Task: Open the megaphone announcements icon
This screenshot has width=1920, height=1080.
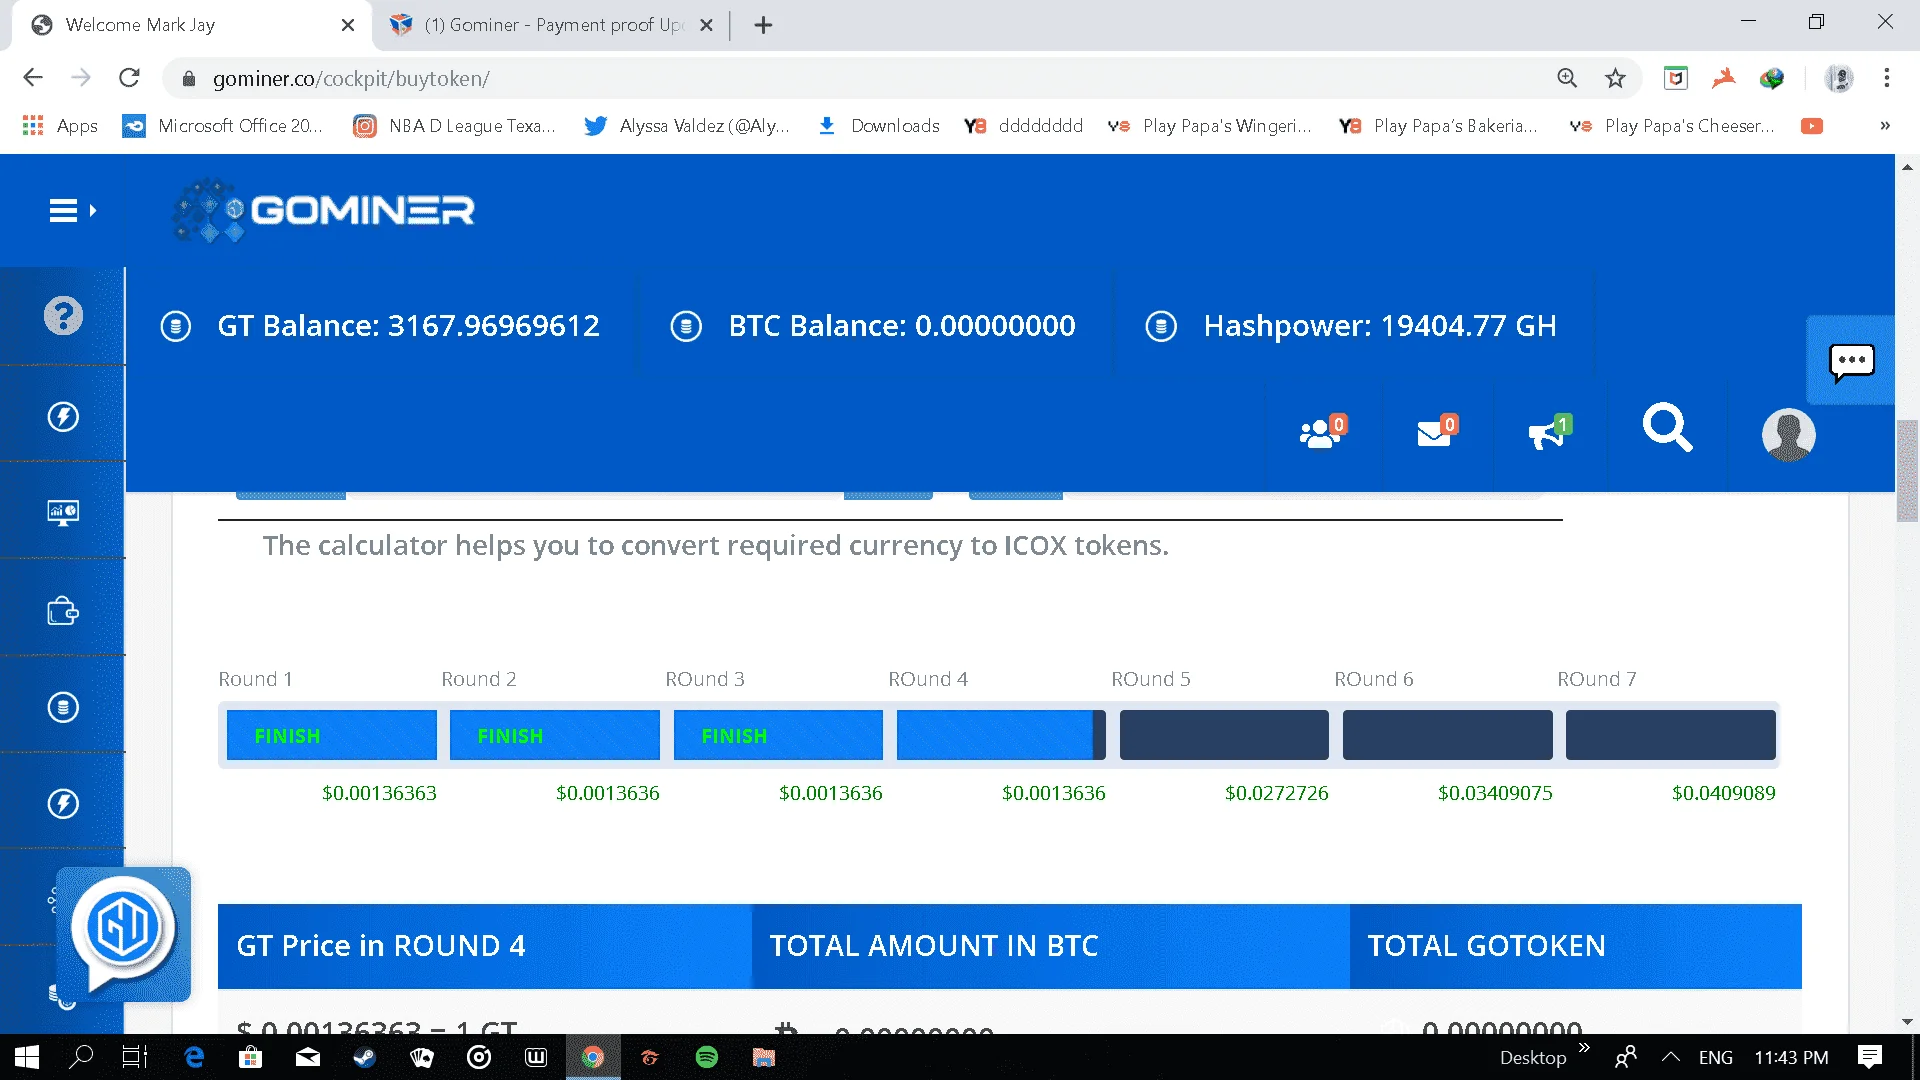Action: point(1549,432)
